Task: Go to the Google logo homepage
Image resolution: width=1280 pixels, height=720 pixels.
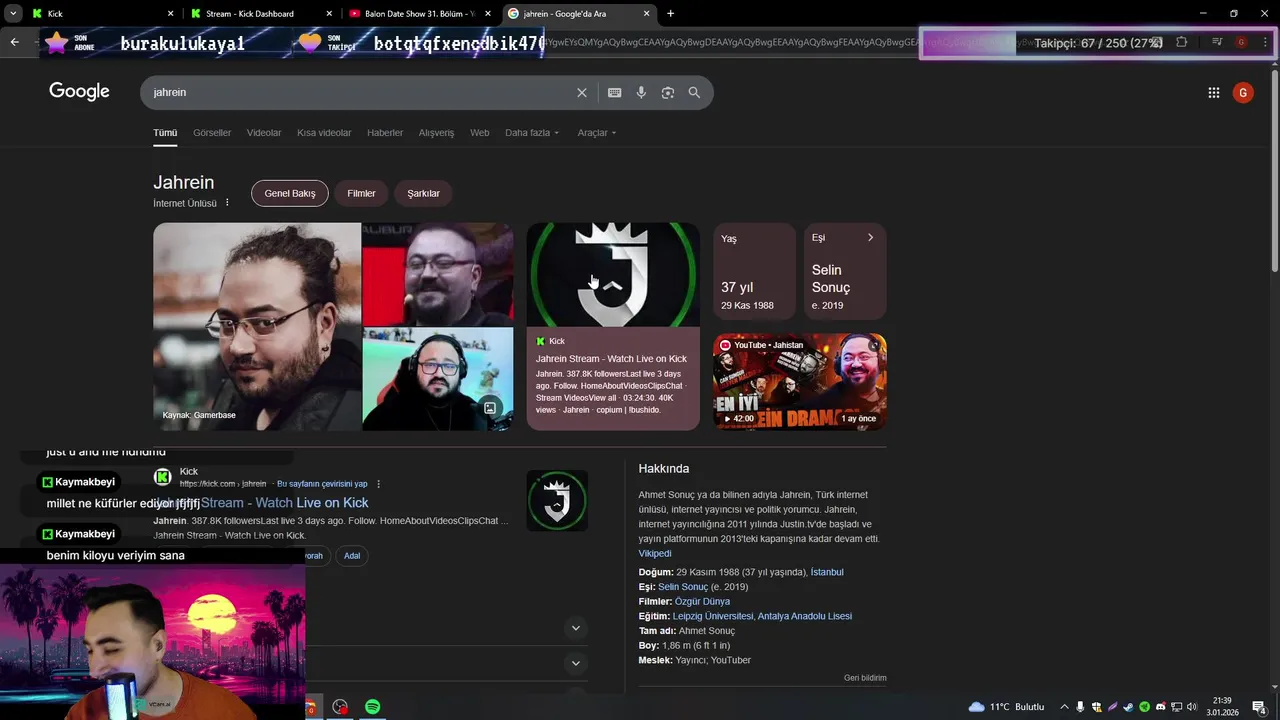Action: click(79, 92)
